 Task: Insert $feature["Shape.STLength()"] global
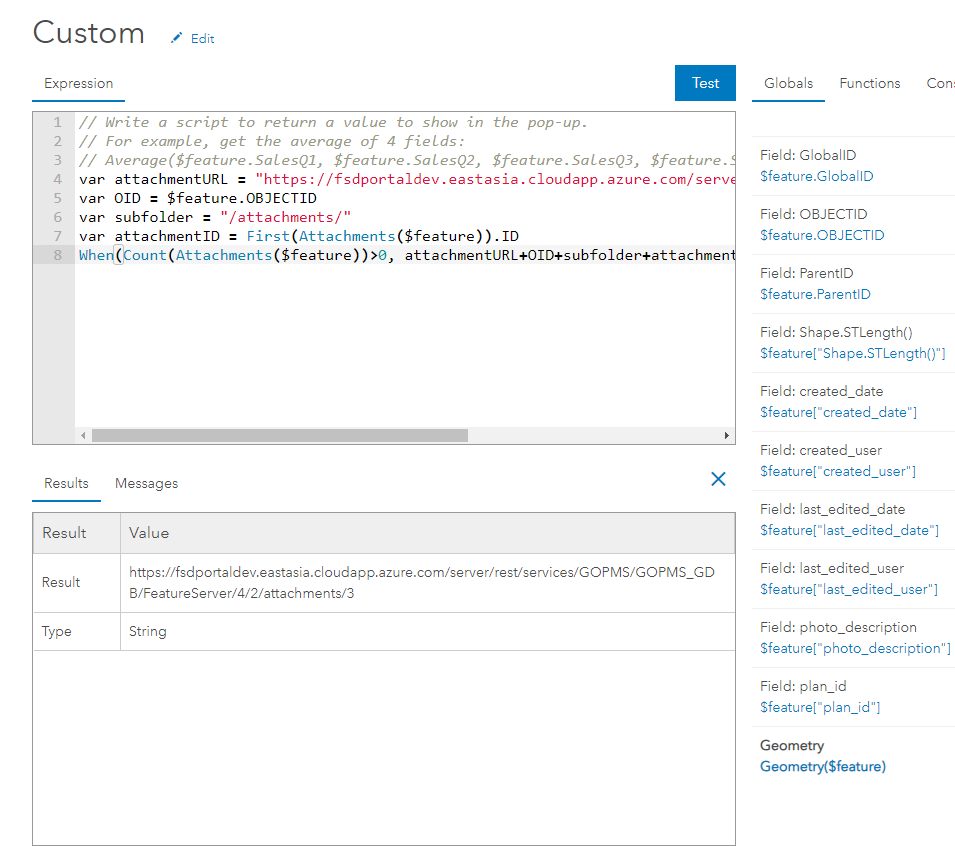pos(853,354)
